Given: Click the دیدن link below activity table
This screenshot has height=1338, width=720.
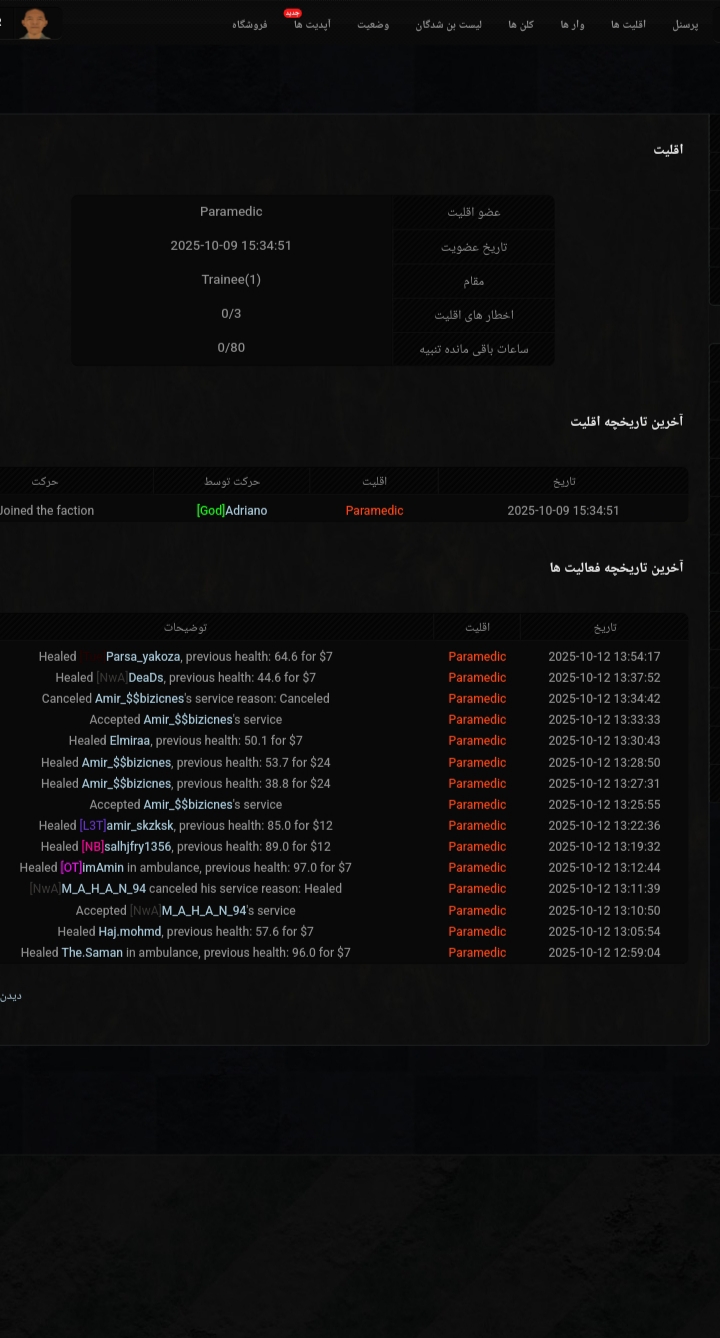Looking at the screenshot, I should click(x=10, y=996).
